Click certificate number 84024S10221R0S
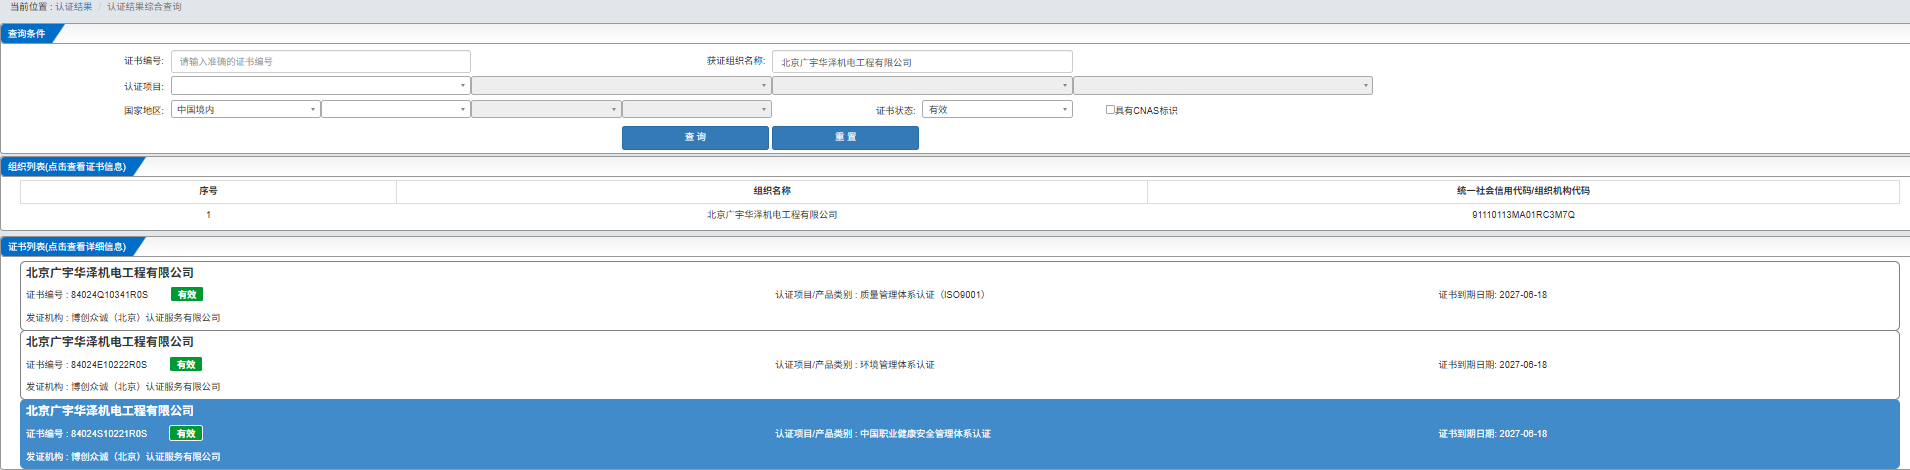 (x=109, y=434)
